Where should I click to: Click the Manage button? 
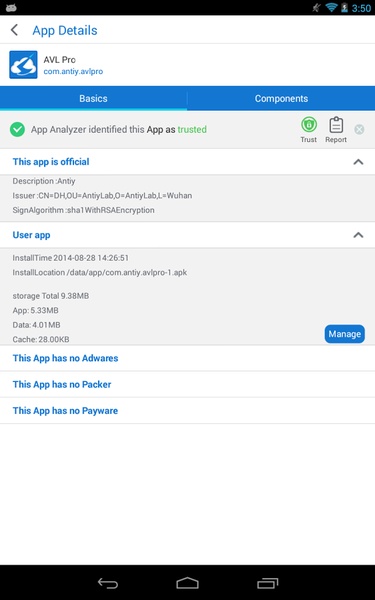pyautogui.click(x=344, y=334)
